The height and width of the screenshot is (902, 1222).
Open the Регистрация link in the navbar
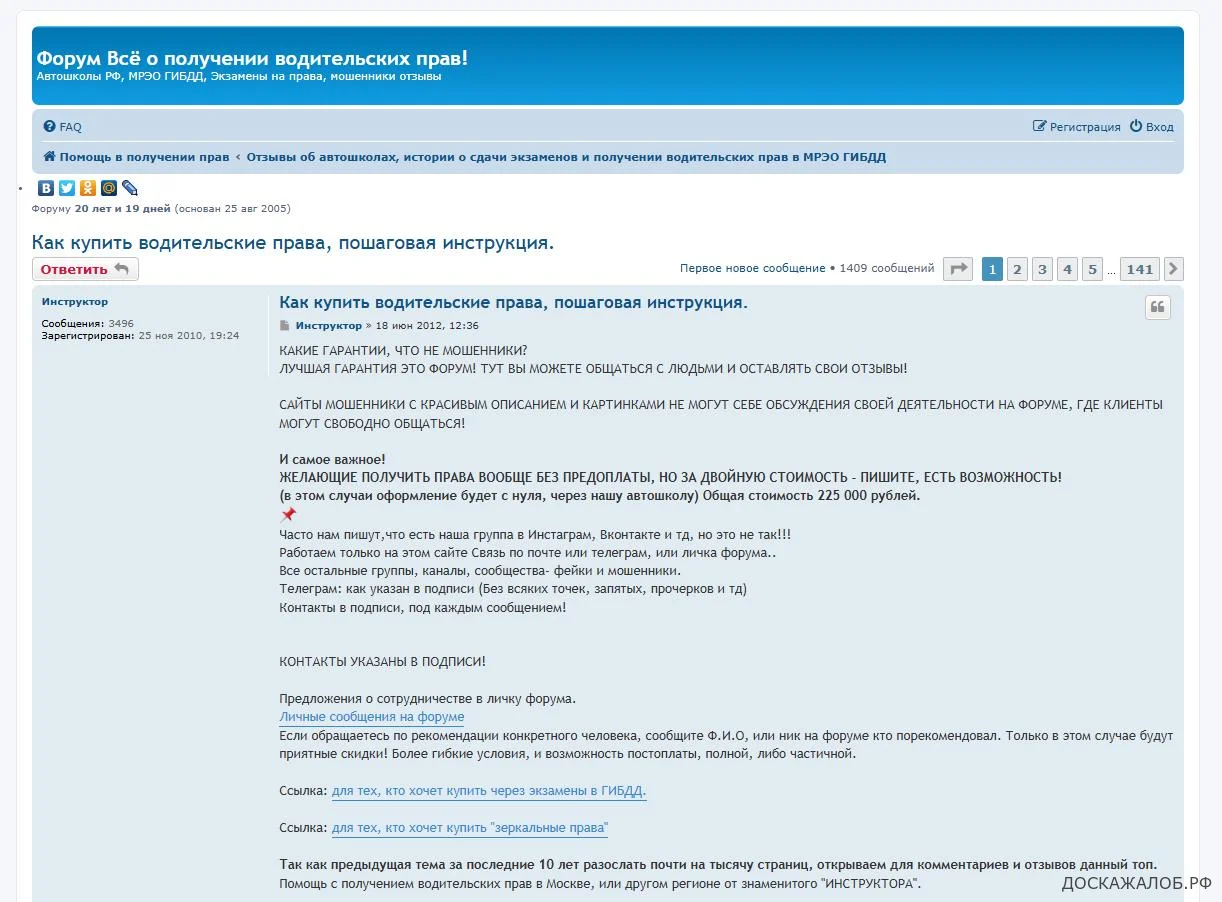point(1077,127)
